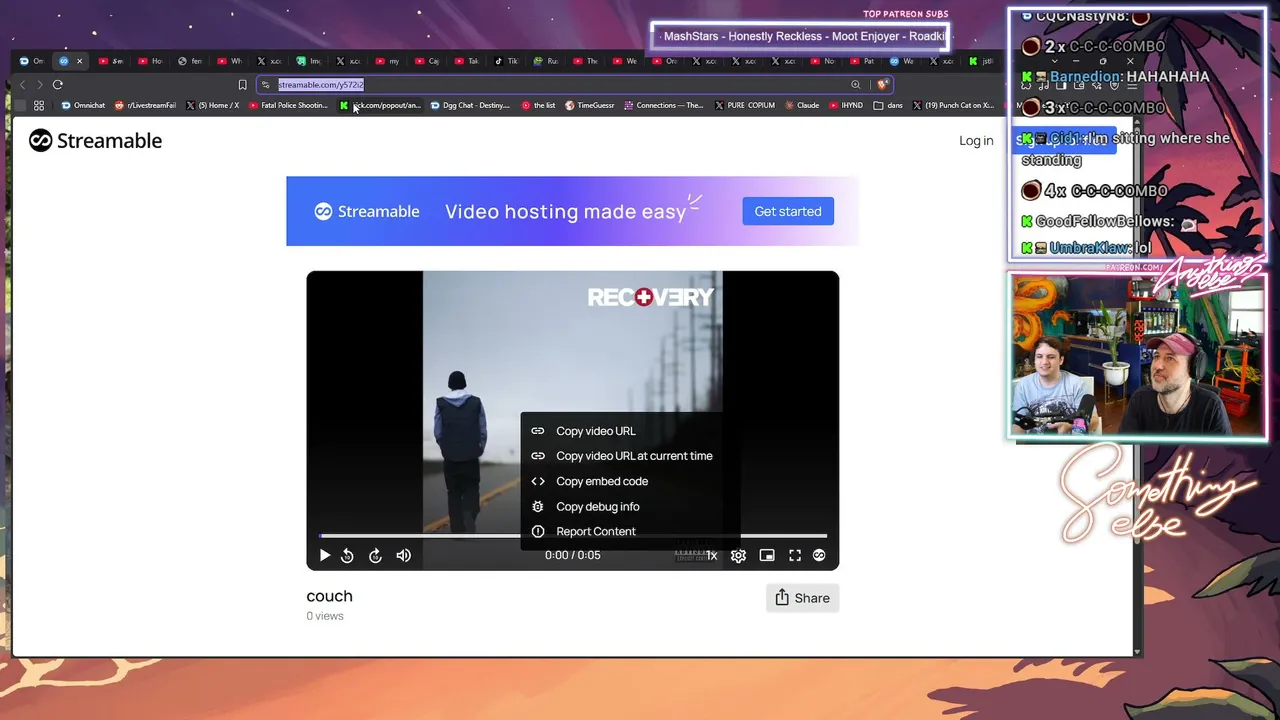Click the 0:00 / 0:05 time display
The height and width of the screenshot is (720, 1280).
[x=573, y=556]
